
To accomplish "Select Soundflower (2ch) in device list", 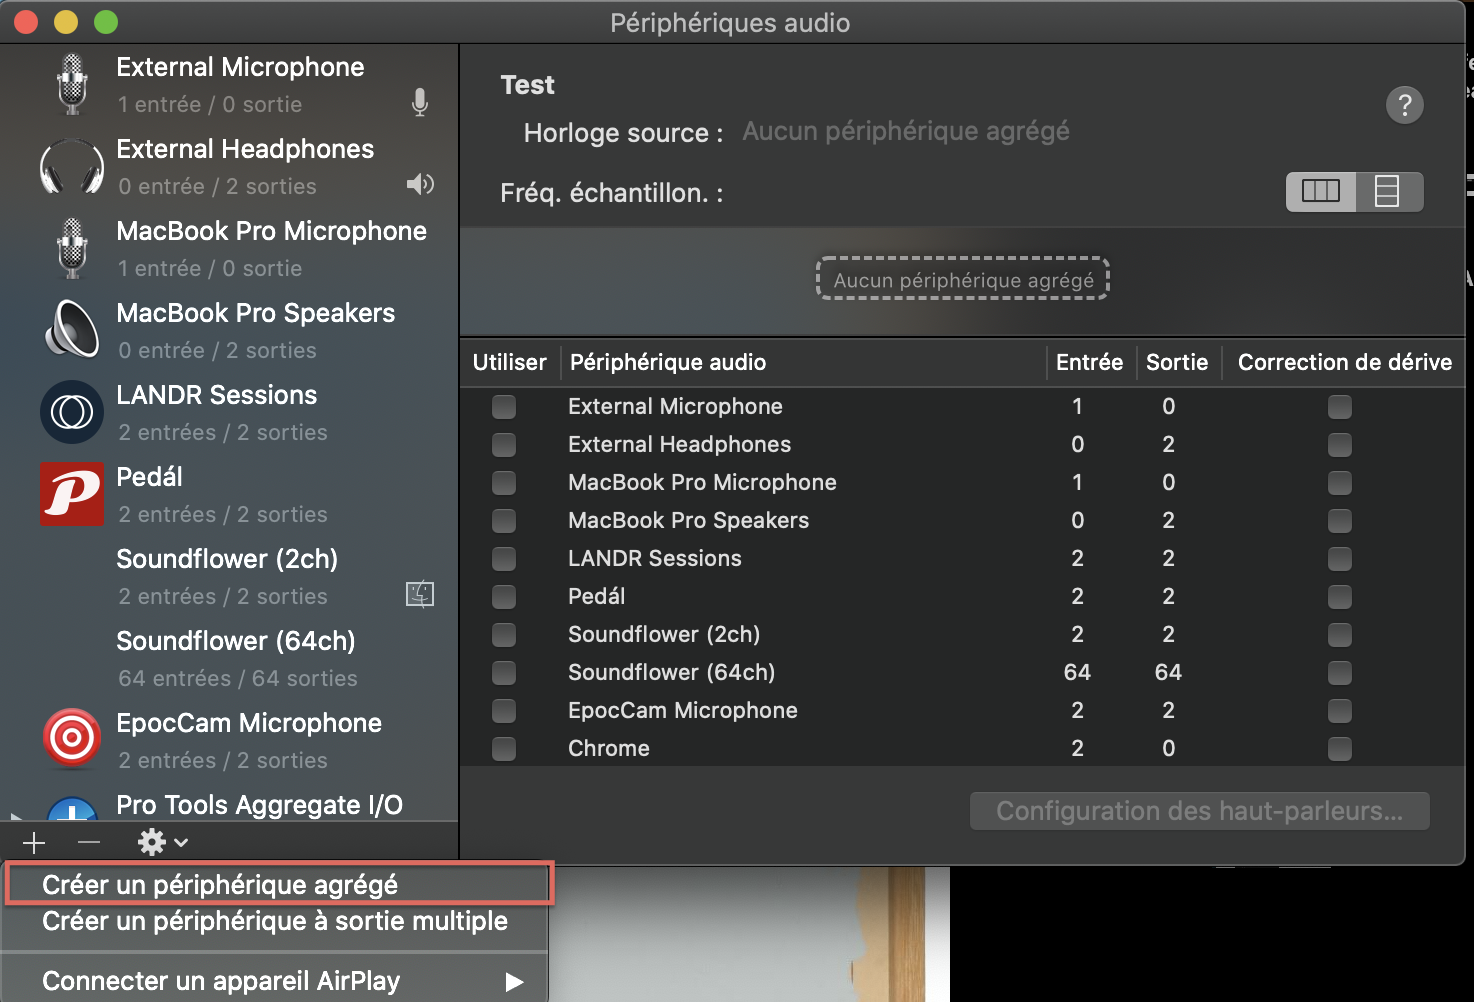I will click(230, 577).
